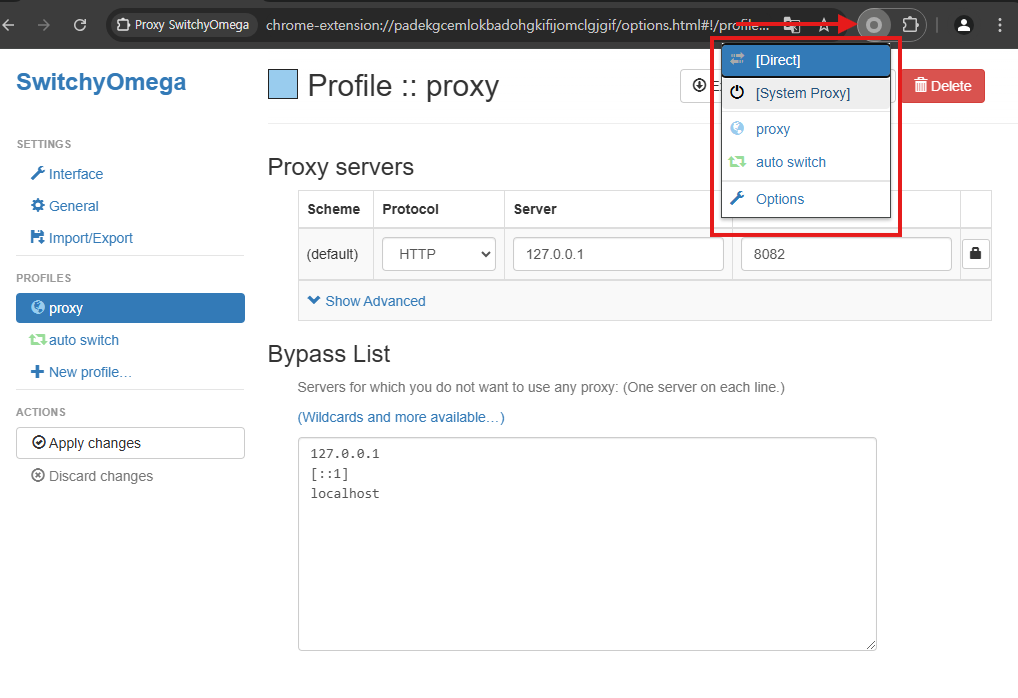Select the auto switch profile in sidebar

click(74, 340)
